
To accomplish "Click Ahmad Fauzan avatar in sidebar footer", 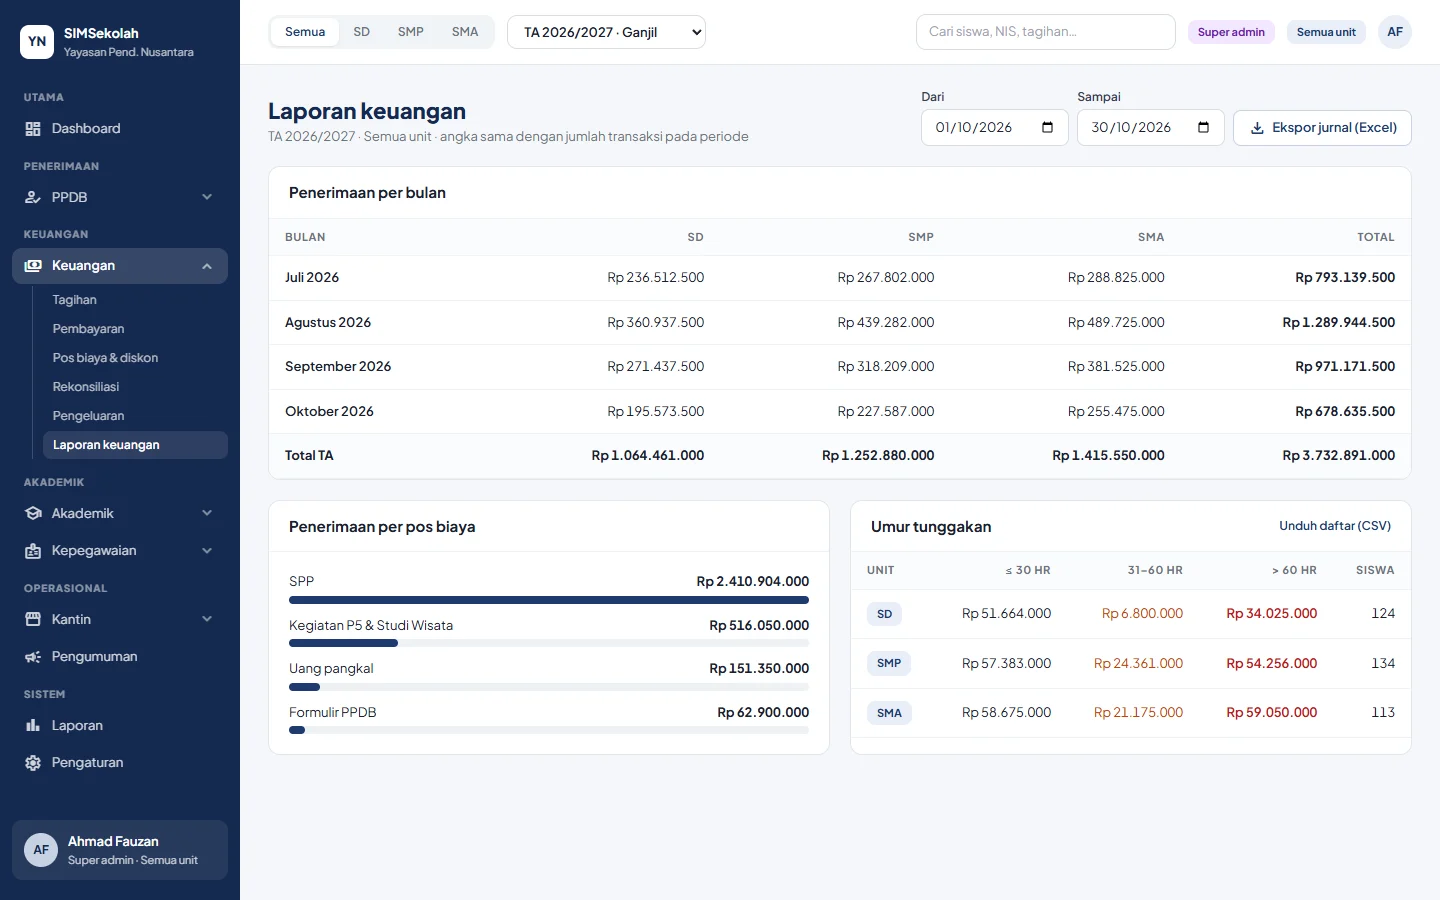I will (x=41, y=850).
